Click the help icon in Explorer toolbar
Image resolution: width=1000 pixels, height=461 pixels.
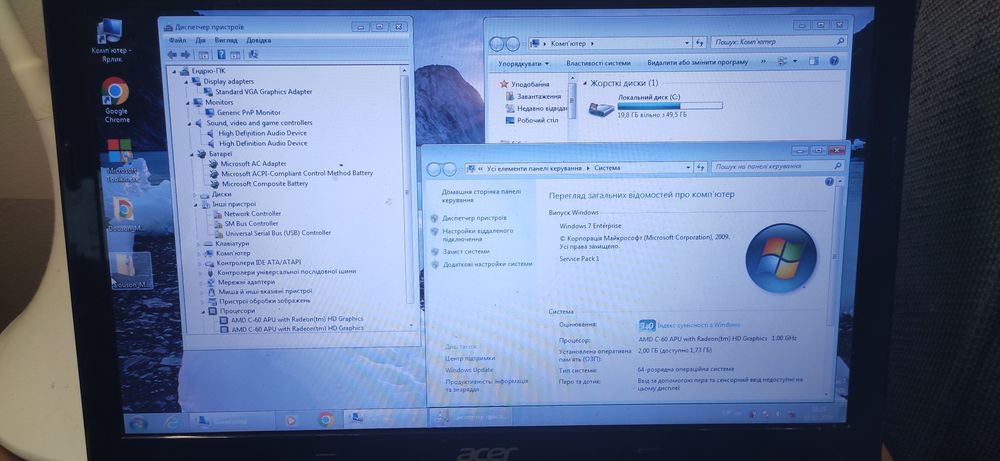(x=834, y=61)
